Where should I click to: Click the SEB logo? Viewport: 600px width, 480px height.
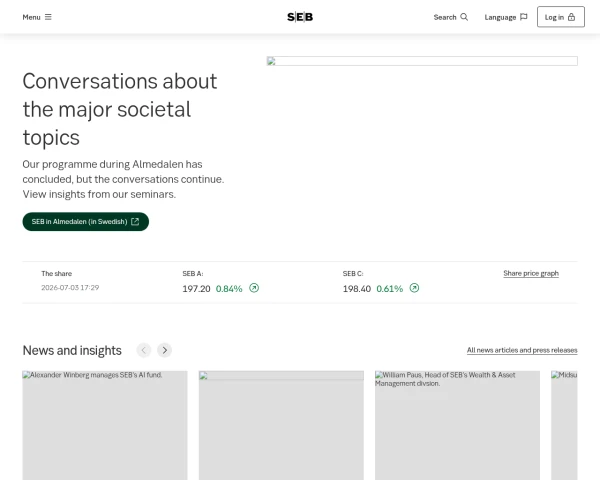tap(300, 17)
